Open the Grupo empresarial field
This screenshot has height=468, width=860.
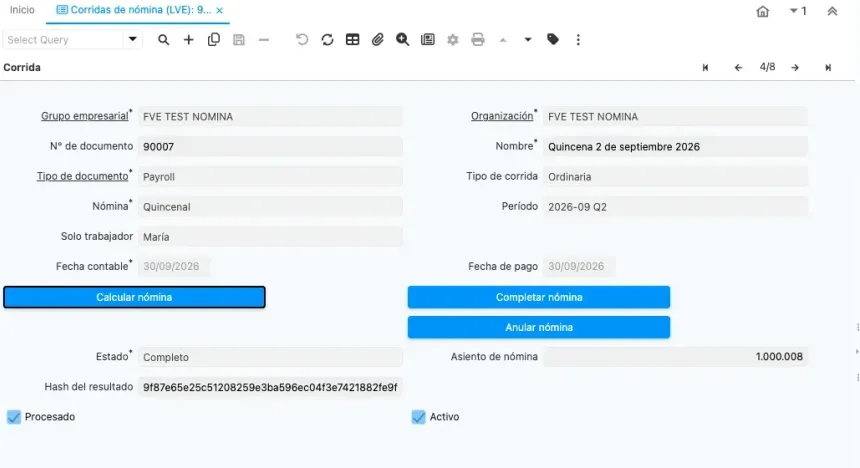click(270, 116)
